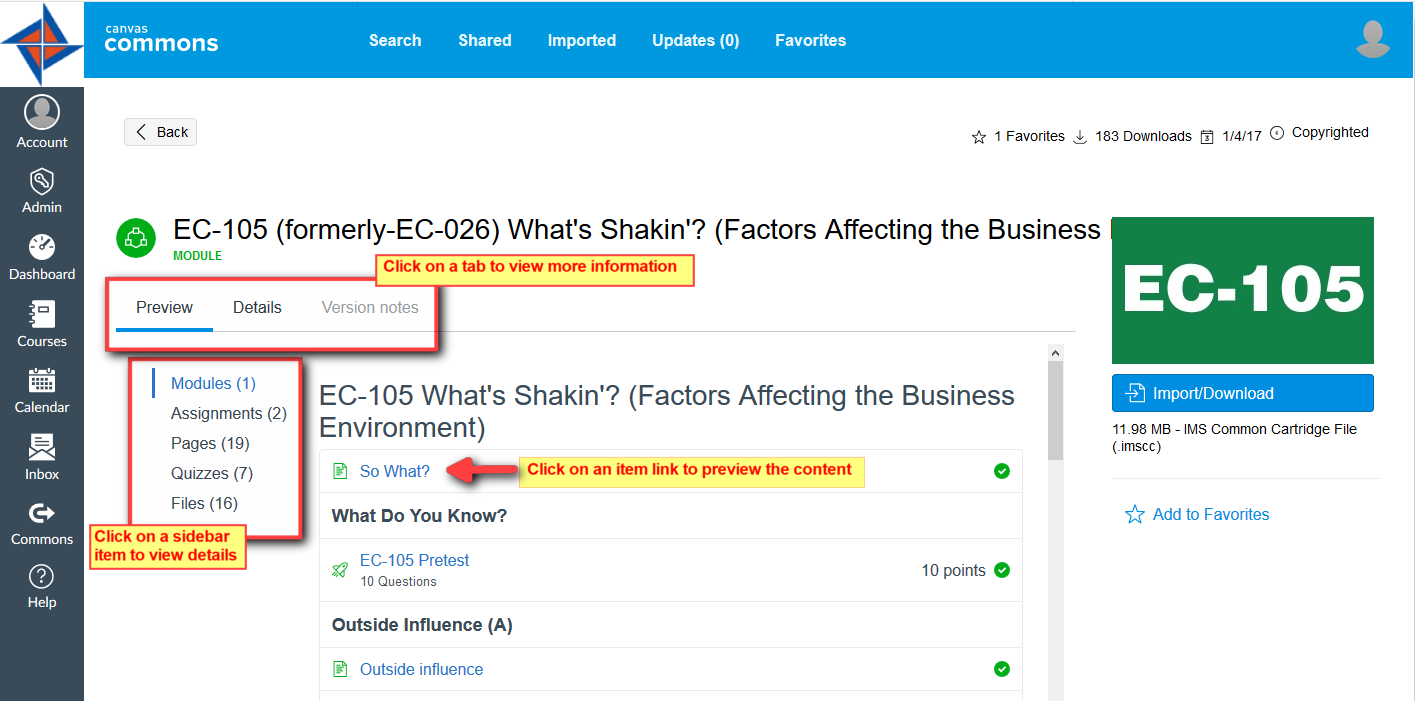Screen dimensions: 1415x701
Task: Open the Account profile in sidebar
Action: (42, 122)
